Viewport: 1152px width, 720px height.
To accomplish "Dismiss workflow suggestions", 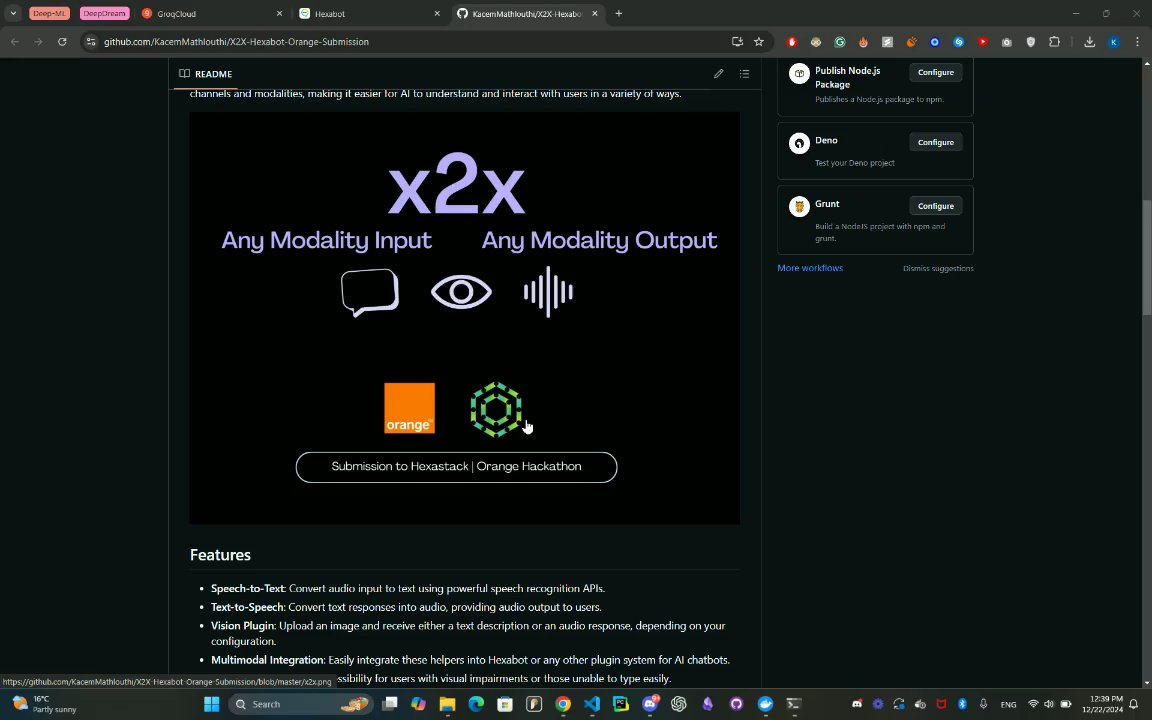I will (x=937, y=269).
